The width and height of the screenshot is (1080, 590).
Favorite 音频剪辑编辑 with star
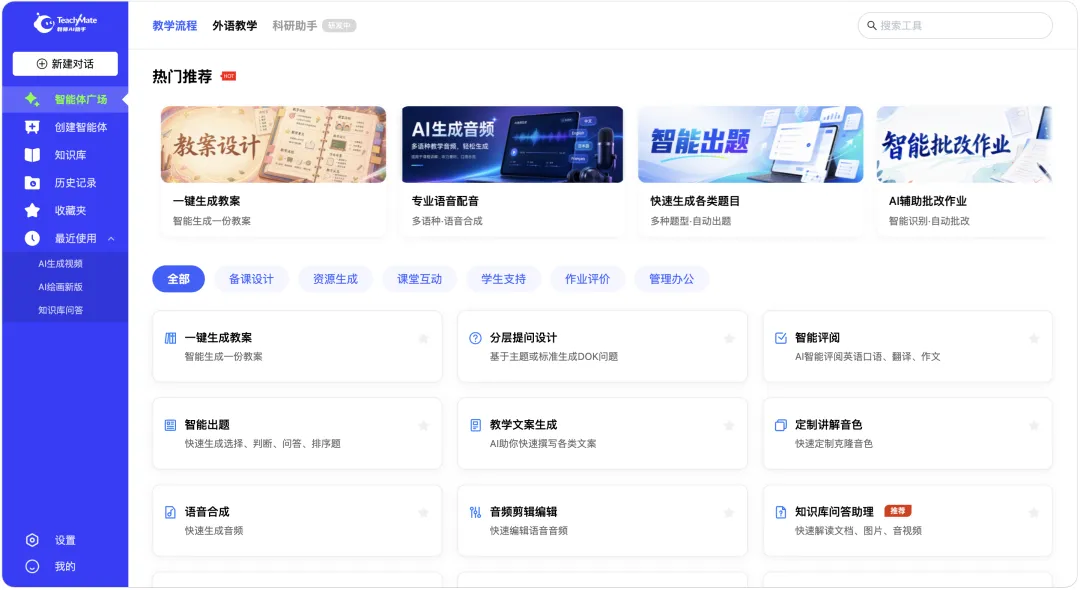[729, 513]
